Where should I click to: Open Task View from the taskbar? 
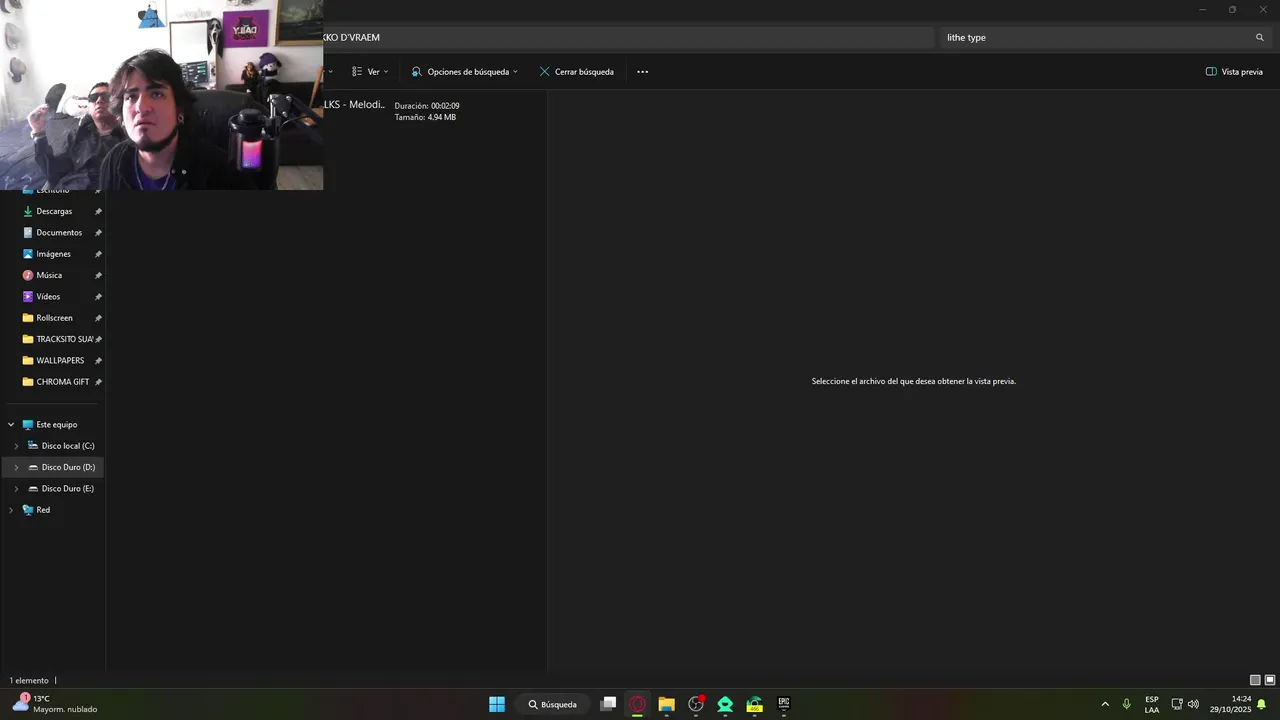click(608, 704)
